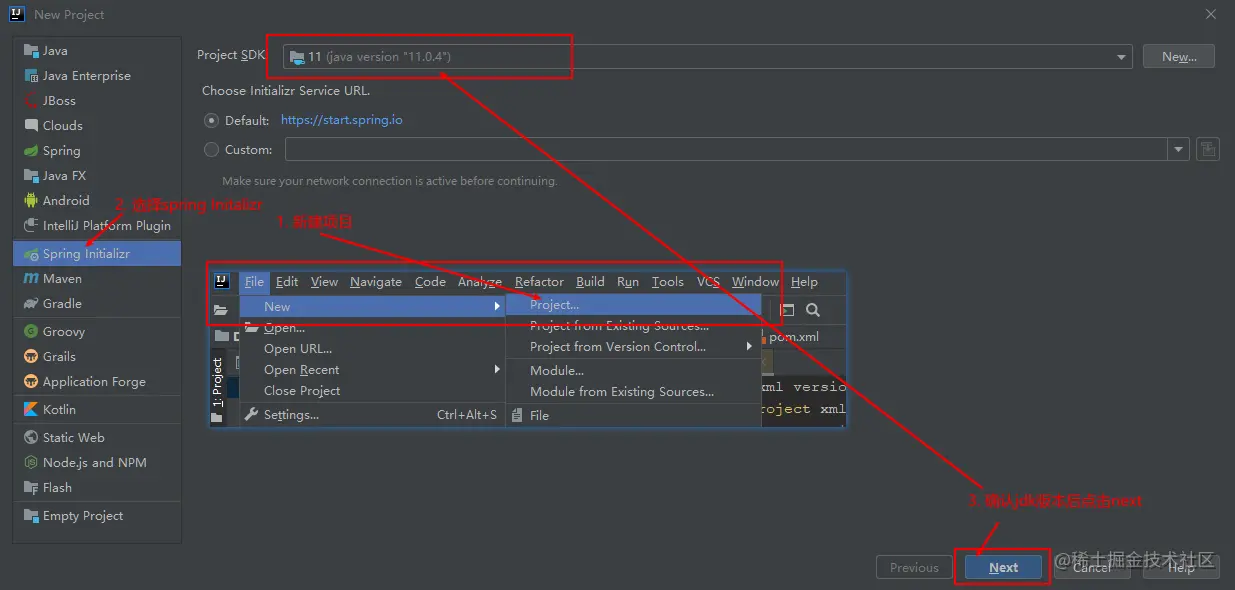Click the New... SDK button
1235x590 pixels.
[1179, 57]
